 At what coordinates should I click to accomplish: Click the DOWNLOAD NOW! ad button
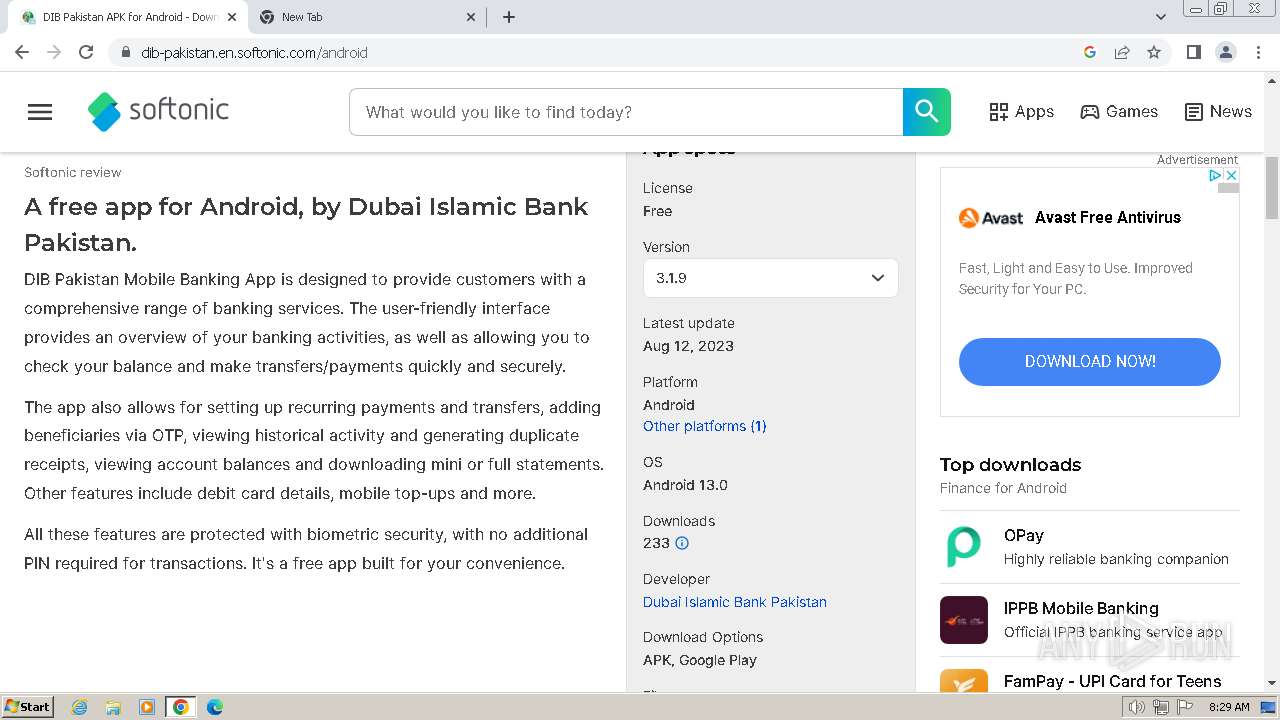pos(1090,361)
